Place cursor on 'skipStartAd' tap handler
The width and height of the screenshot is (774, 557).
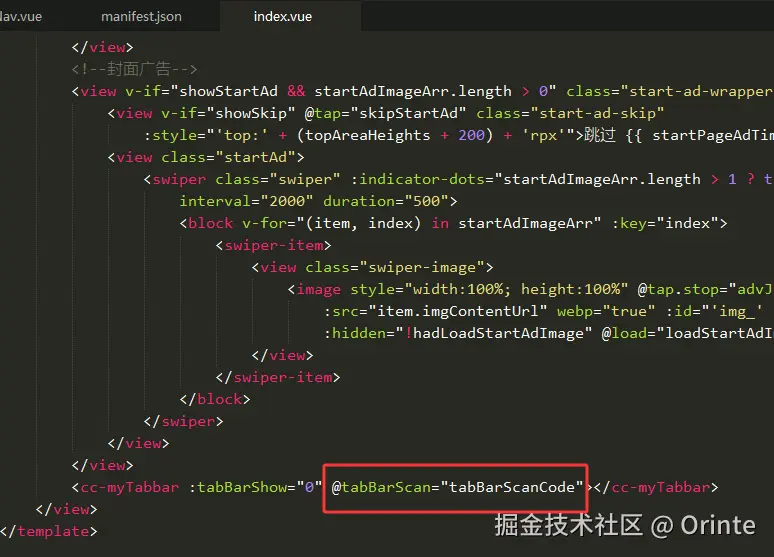tap(408, 113)
